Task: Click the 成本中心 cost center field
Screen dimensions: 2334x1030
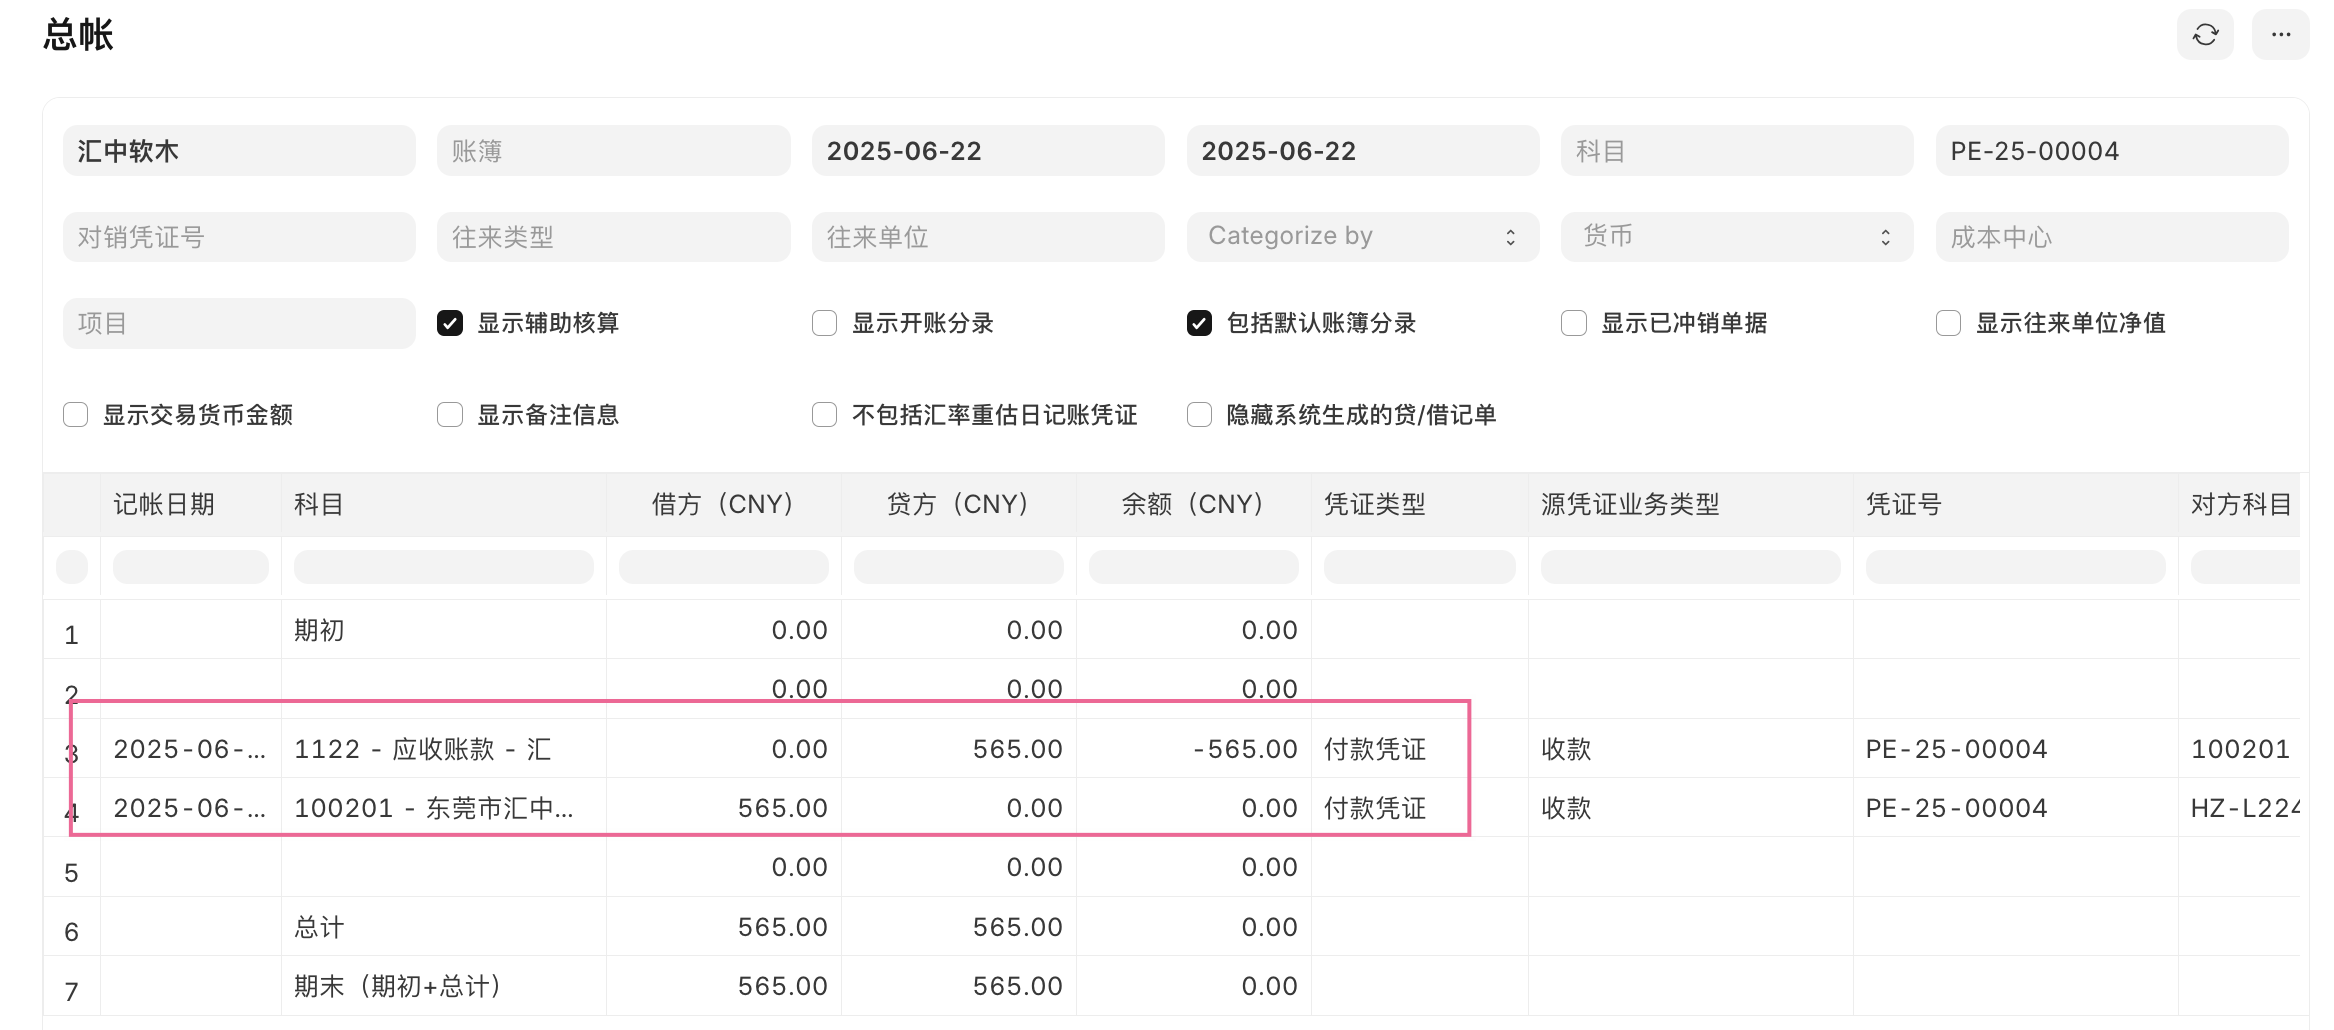Action: (x=2110, y=236)
